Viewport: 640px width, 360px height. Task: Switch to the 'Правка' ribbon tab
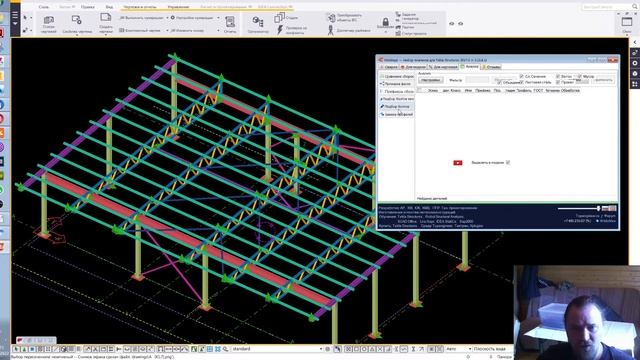[x=87, y=7]
